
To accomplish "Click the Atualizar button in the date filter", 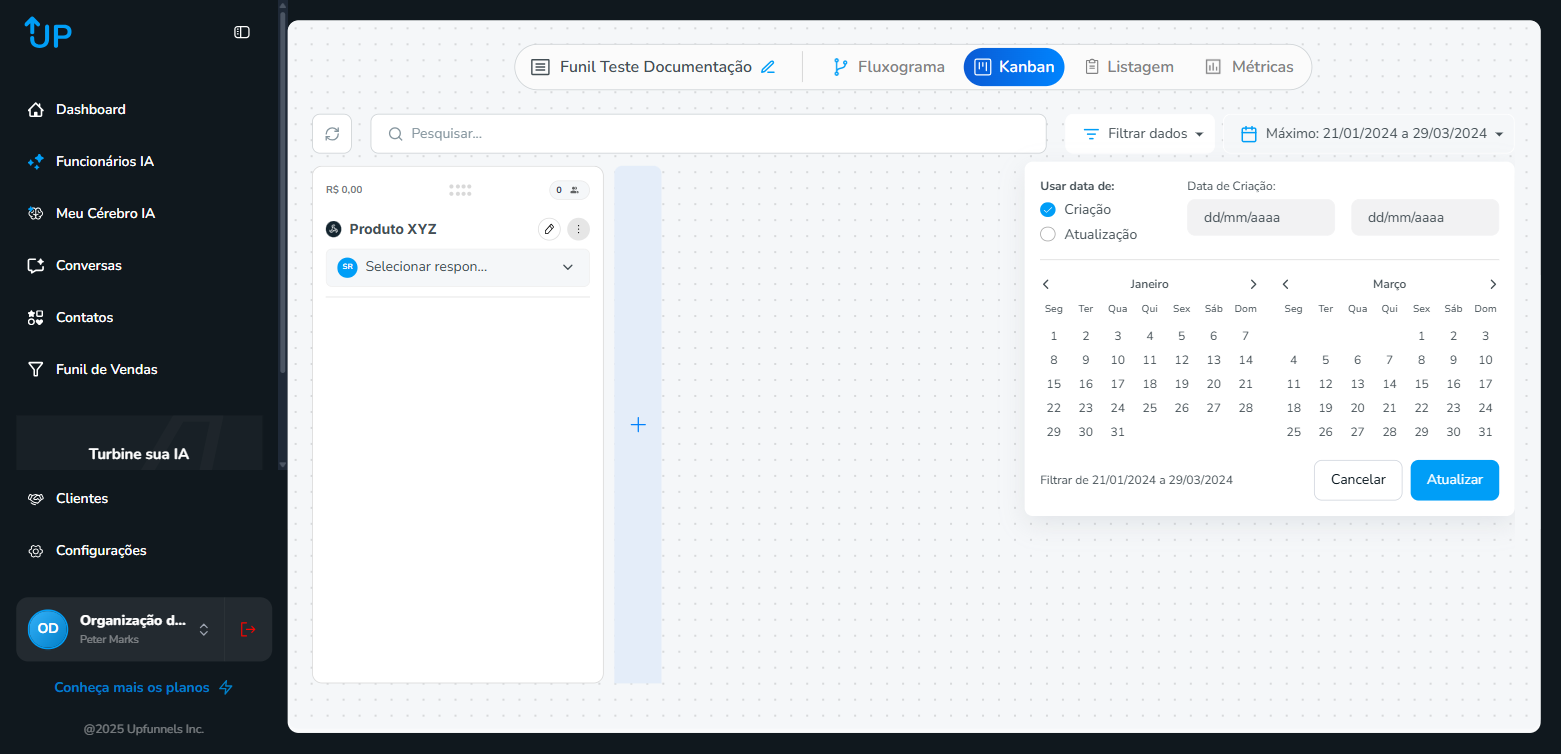I will [1454, 480].
